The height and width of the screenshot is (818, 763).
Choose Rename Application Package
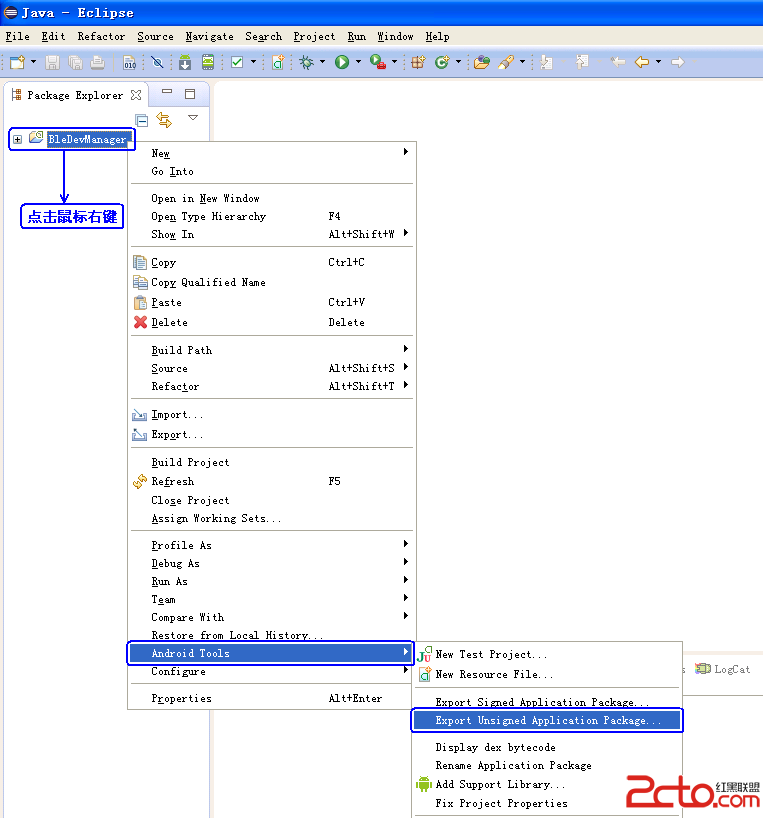(x=547, y=765)
